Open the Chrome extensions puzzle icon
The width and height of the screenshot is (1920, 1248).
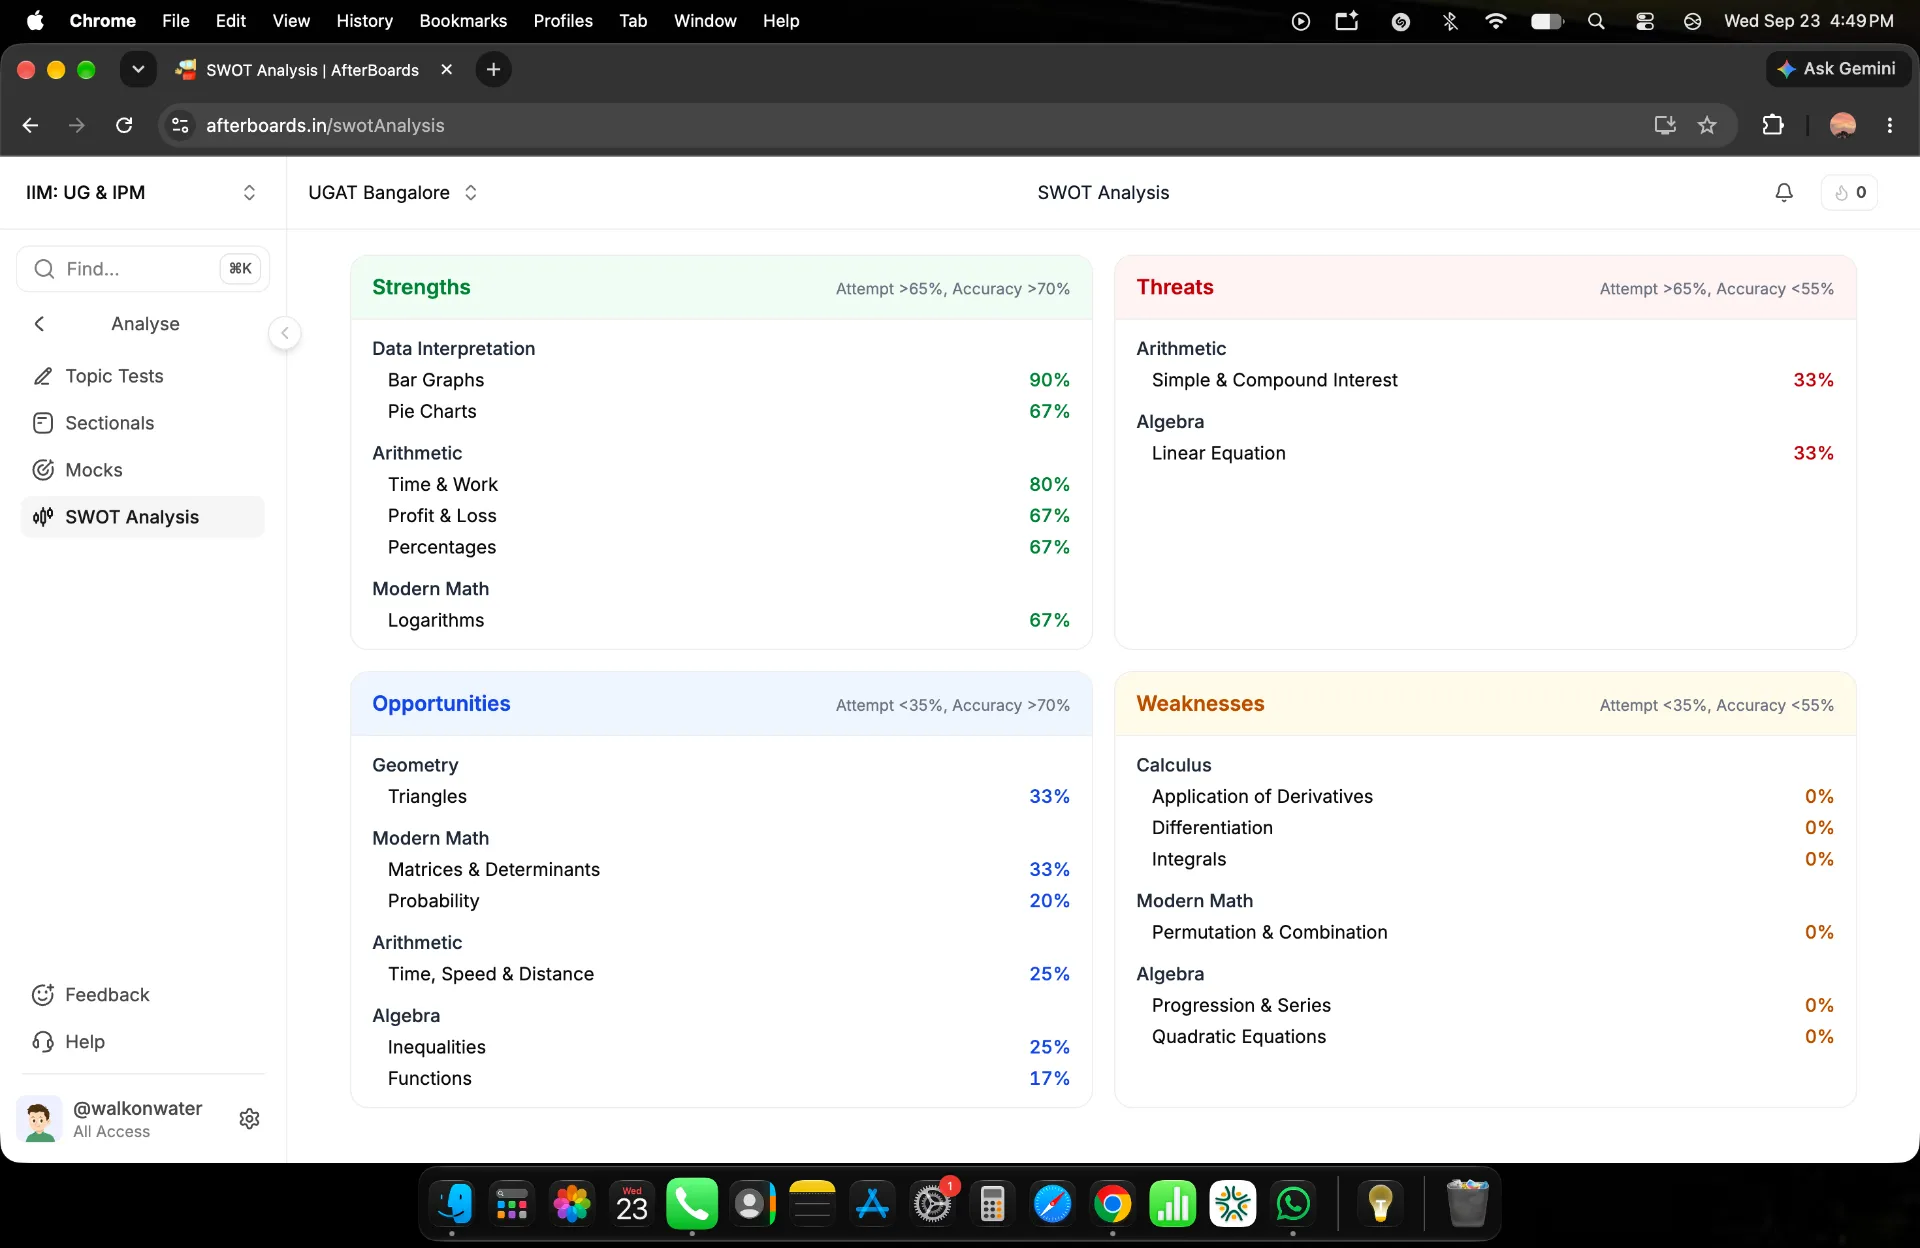(1772, 125)
